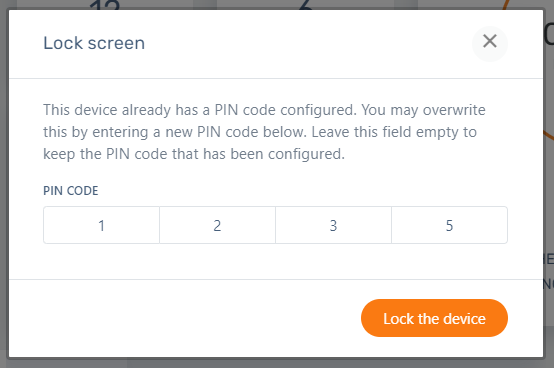The height and width of the screenshot is (368, 554).
Task: Click the white footer area beside Lock the device
Action: pos(184,318)
